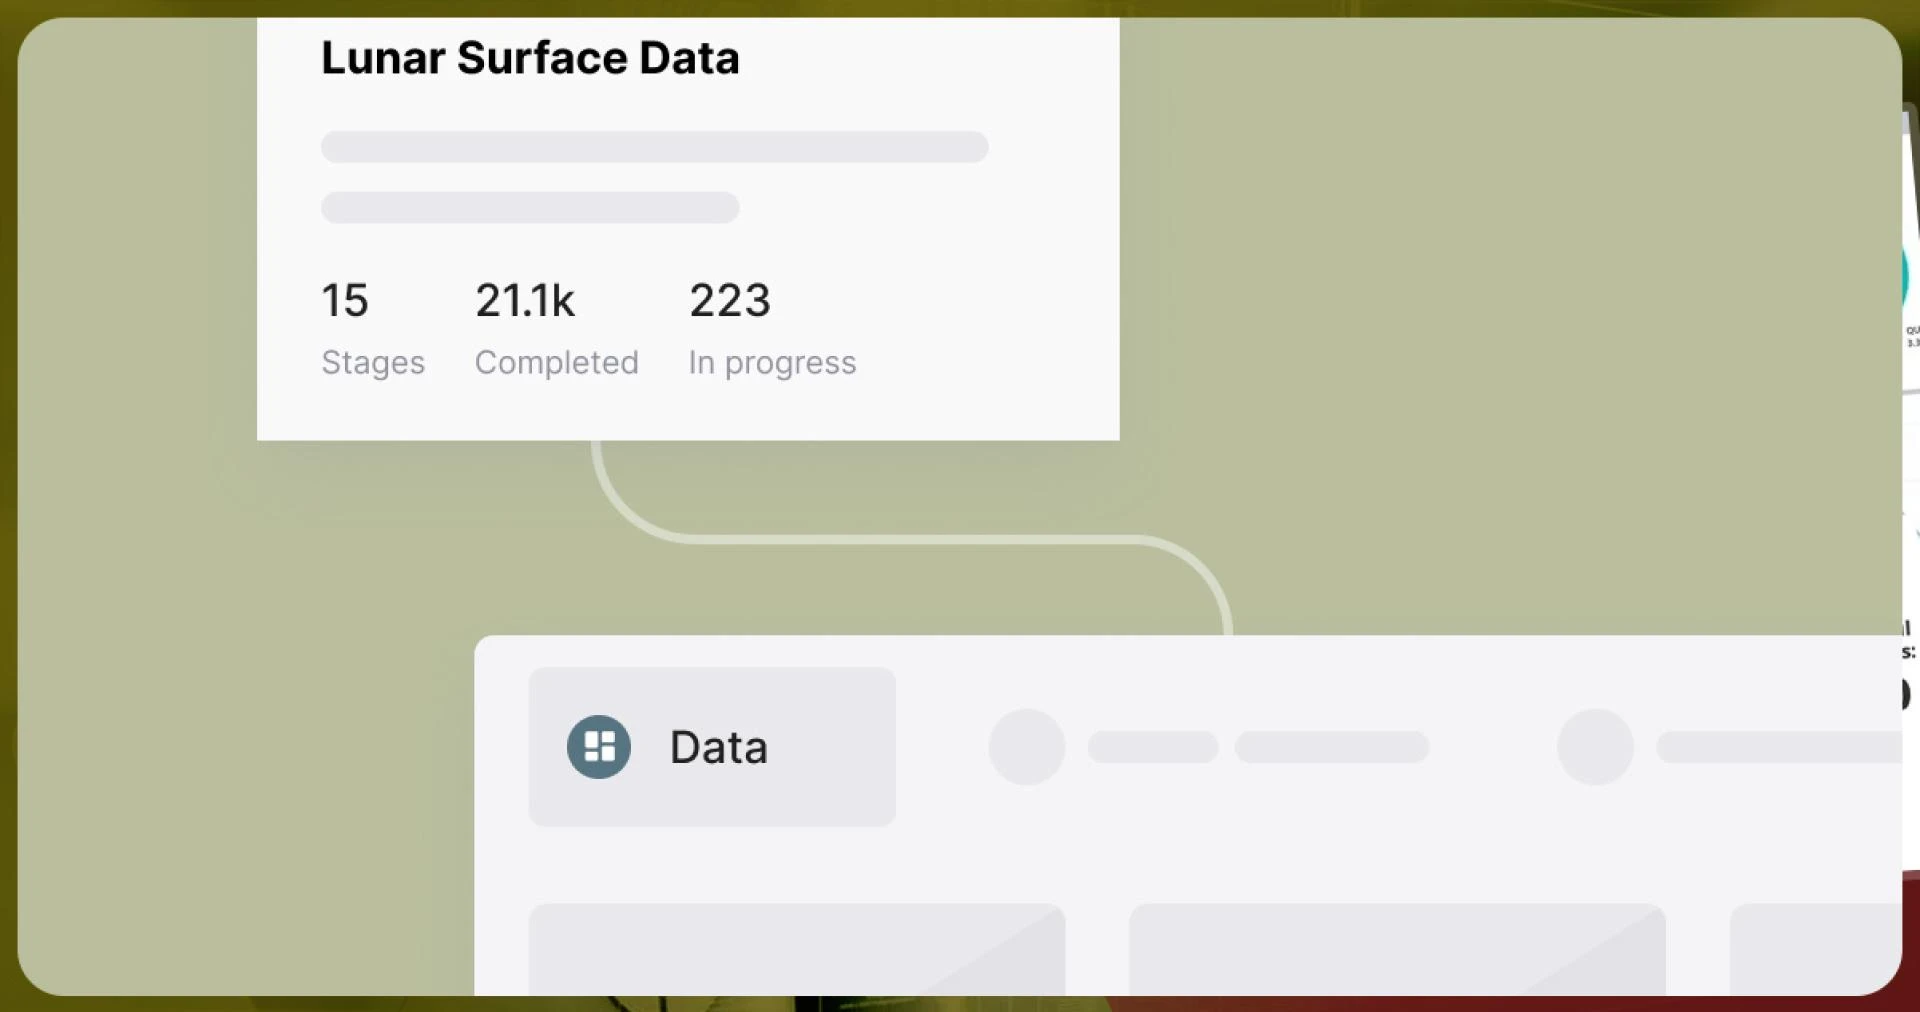Image resolution: width=1920 pixels, height=1012 pixels.
Task: Click the '223 In progress' statistic
Action: coord(772,330)
